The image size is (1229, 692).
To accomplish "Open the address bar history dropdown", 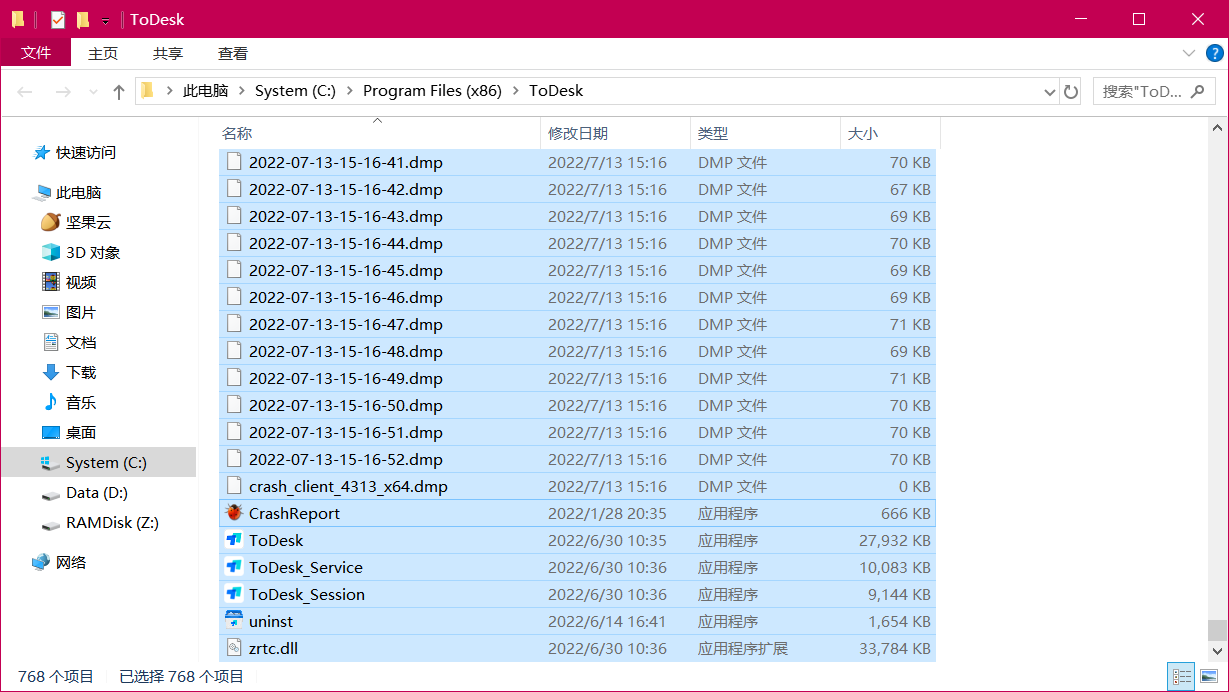I will tap(1050, 91).
